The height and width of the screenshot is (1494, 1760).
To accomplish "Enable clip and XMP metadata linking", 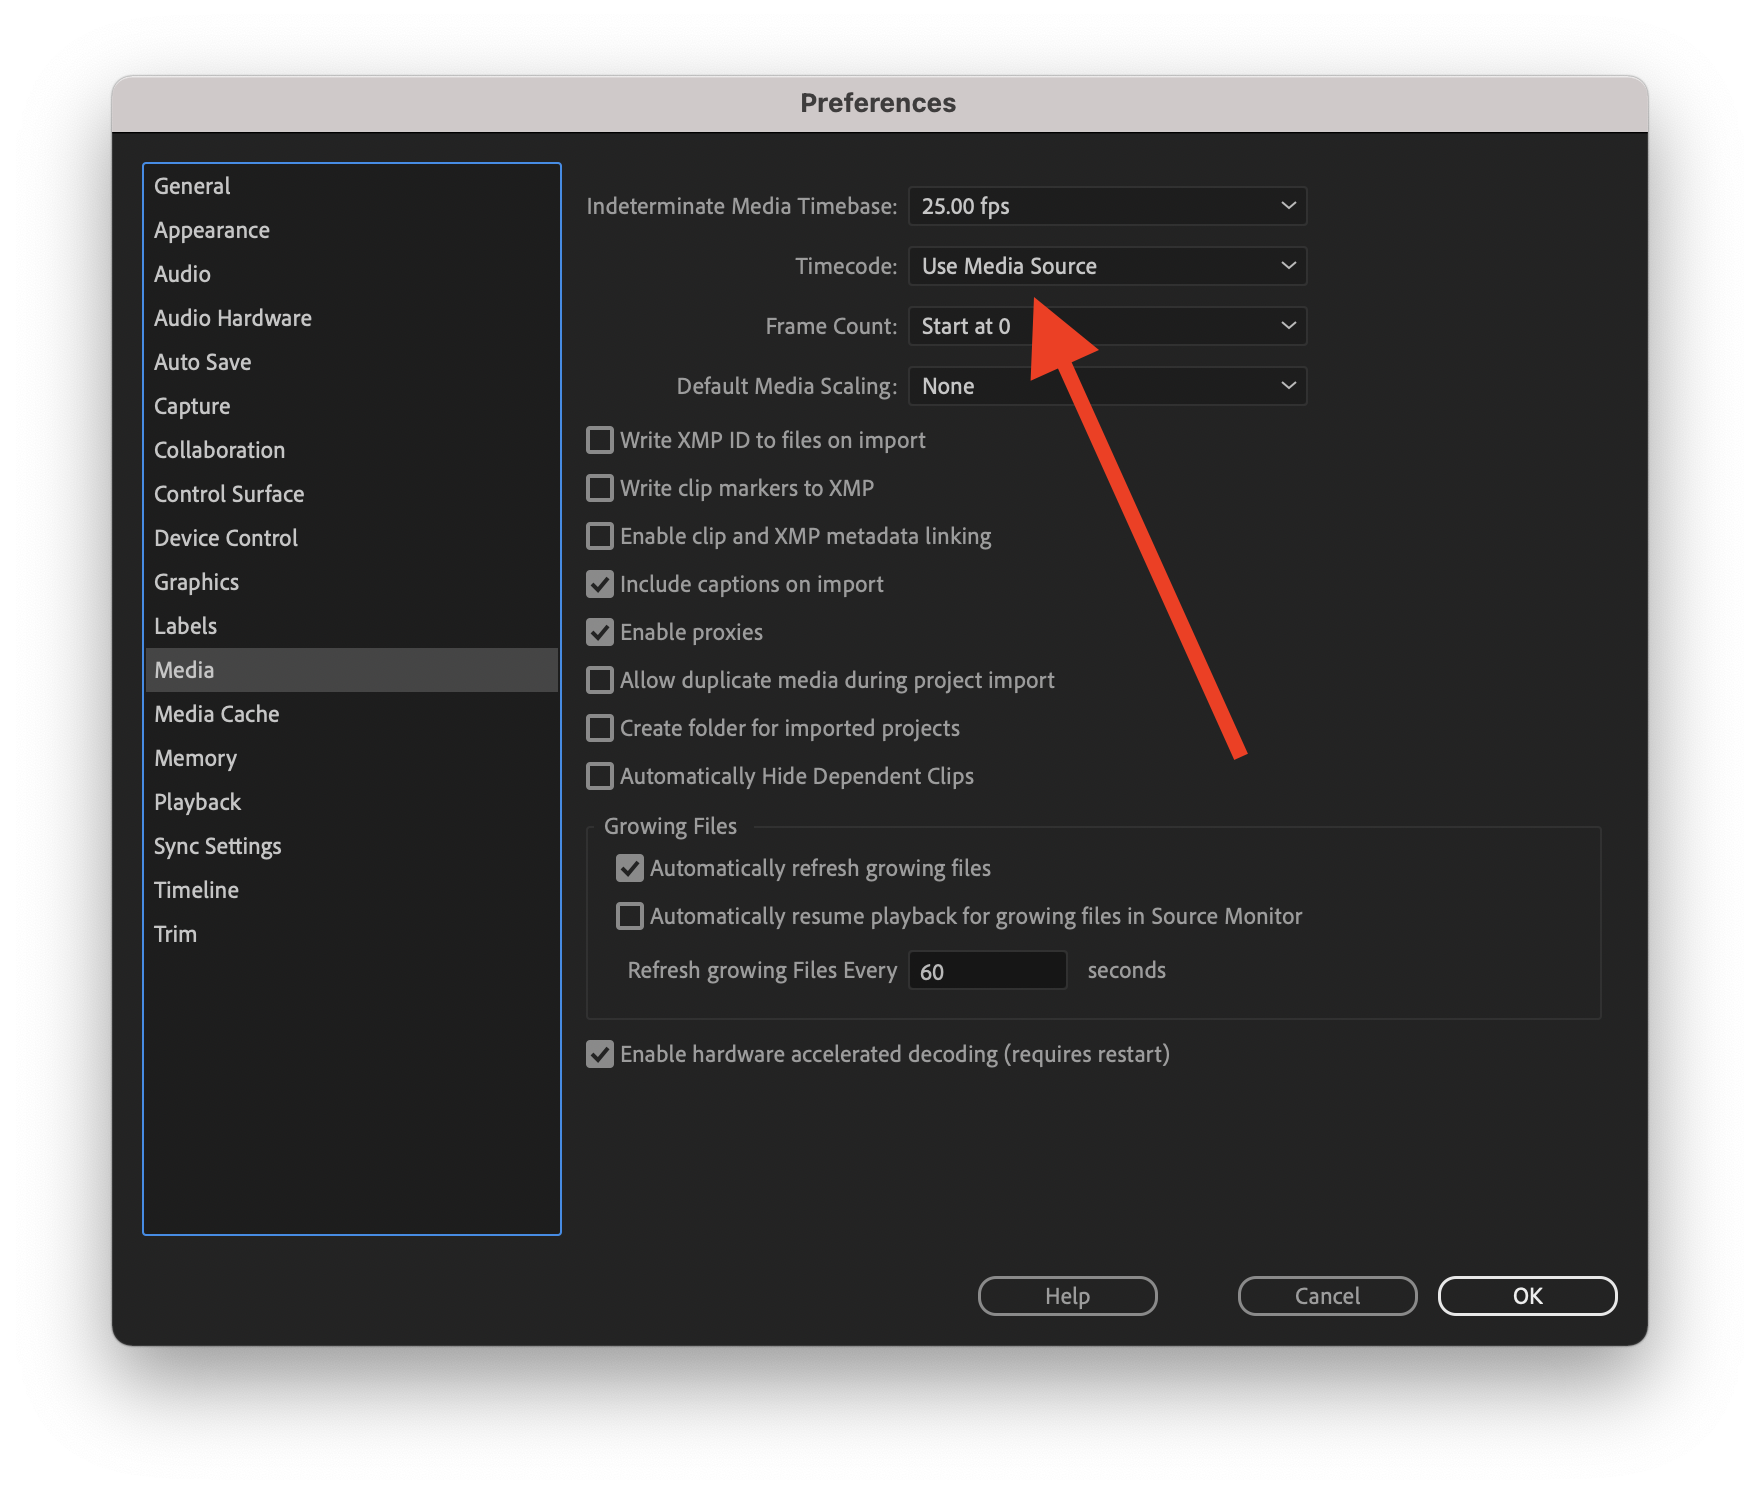I will (599, 535).
